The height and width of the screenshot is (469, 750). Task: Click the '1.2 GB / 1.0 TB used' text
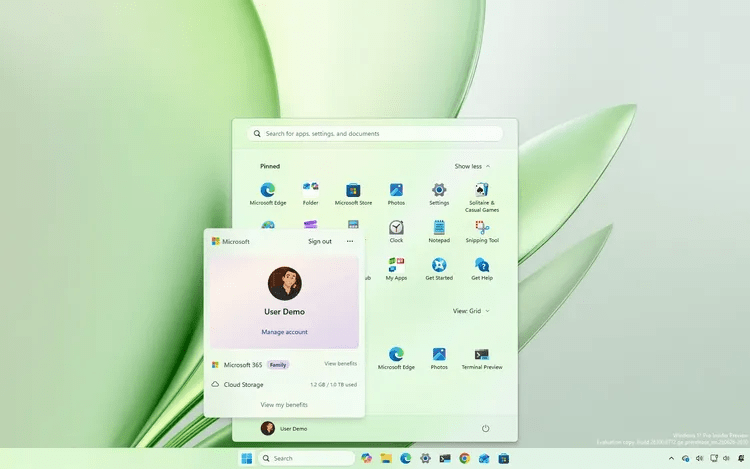(x=333, y=384)
